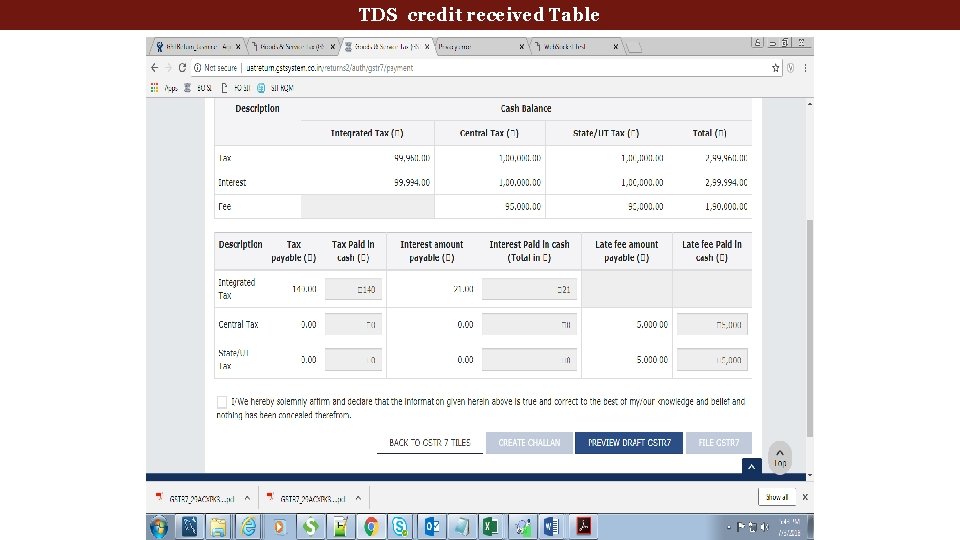
Task: Click the CREATE CHALLAN button
Action: click(x=529, y=443)
